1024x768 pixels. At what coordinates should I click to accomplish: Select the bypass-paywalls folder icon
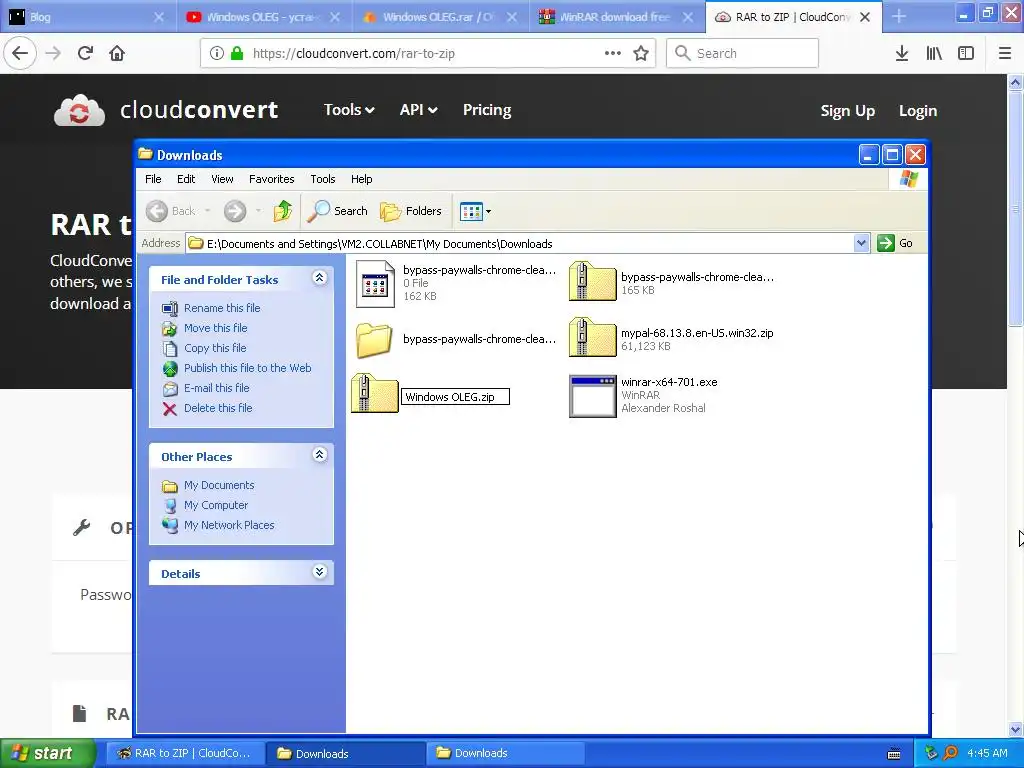point(374,340)
